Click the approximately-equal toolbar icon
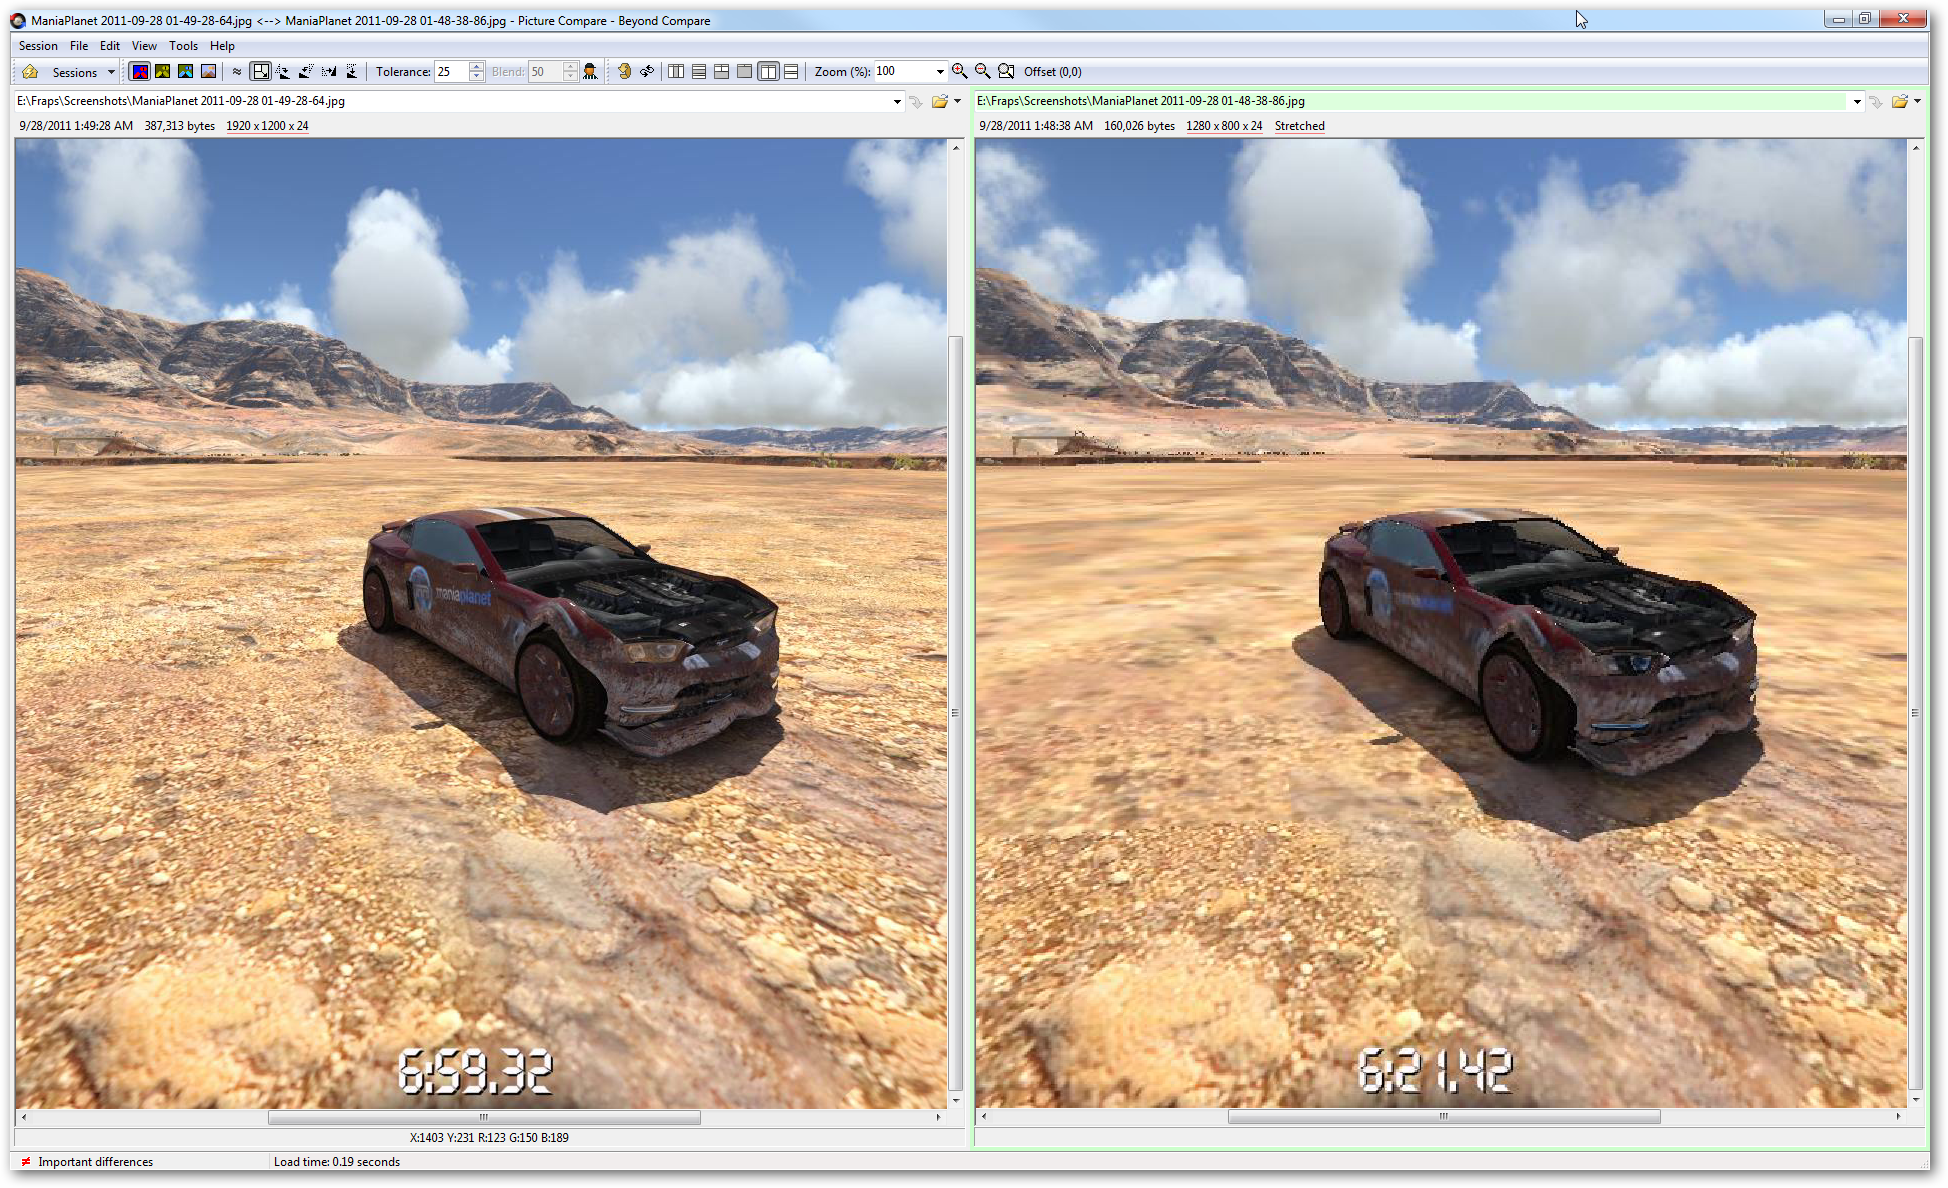1948x1188 pixels. point(237,72)
